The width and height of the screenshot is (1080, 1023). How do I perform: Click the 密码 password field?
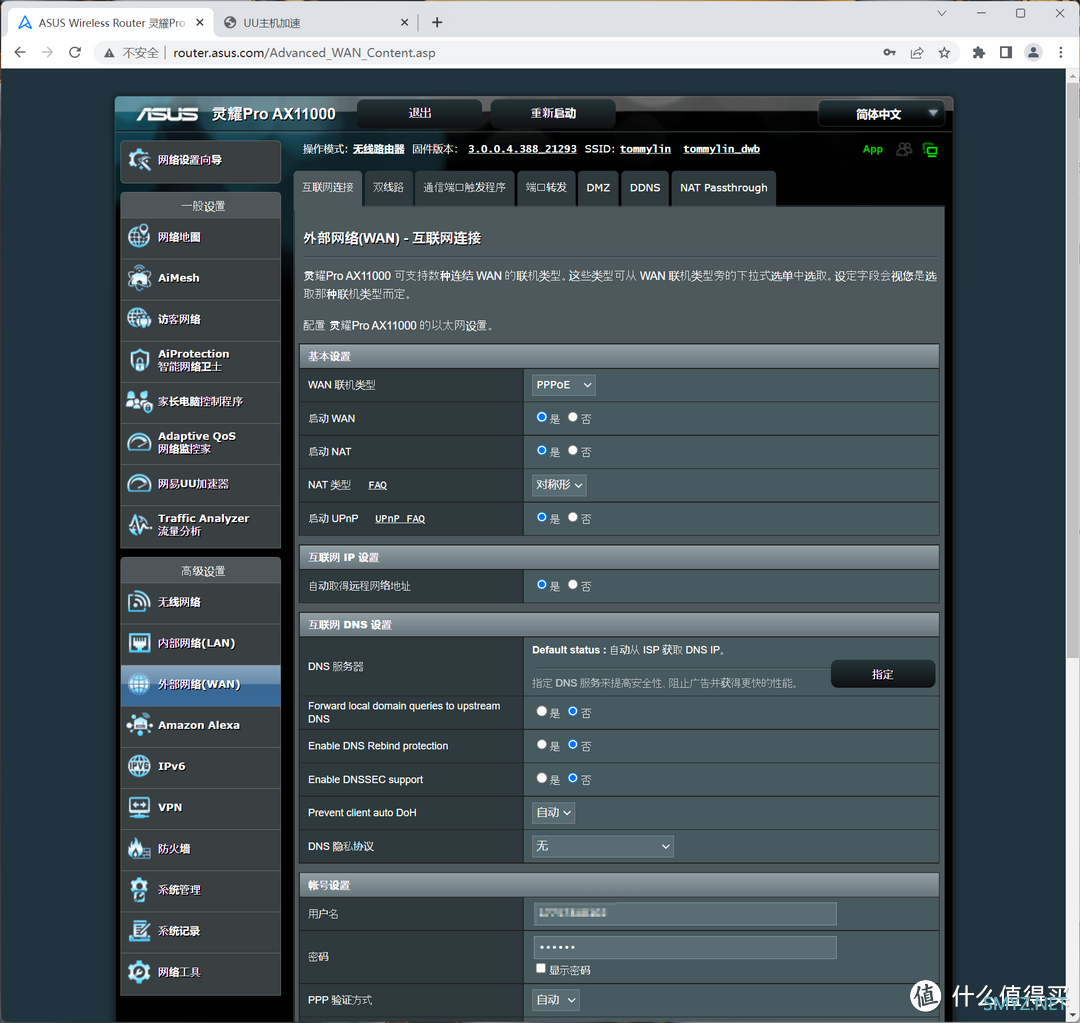pos(685,947)
